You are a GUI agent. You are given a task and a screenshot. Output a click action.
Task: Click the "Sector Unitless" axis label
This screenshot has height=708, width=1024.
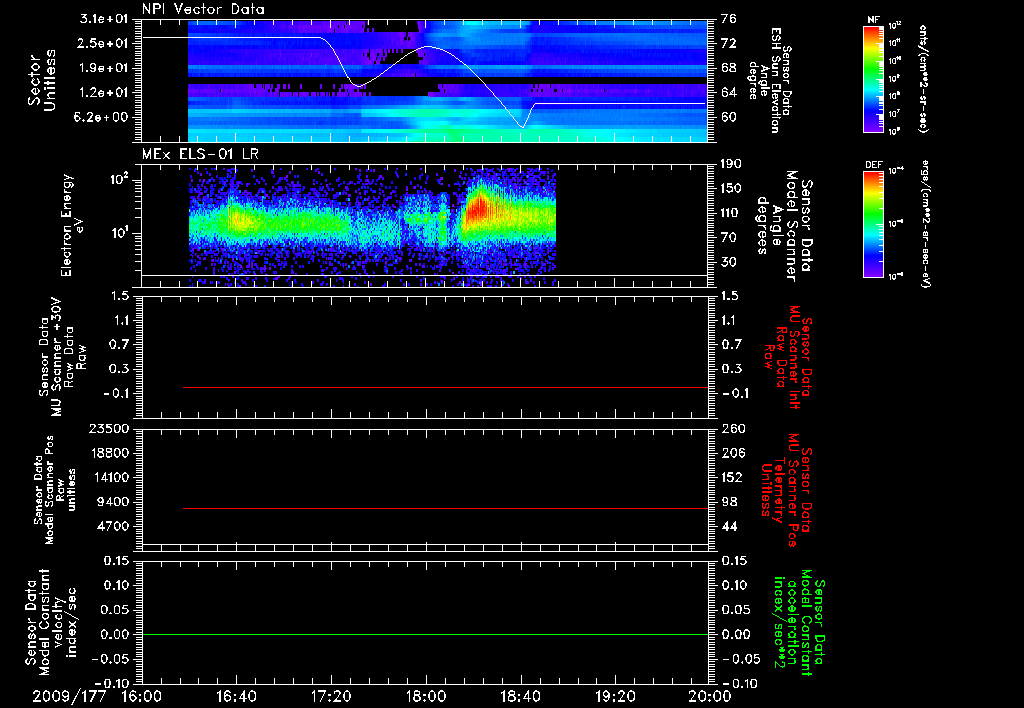pyautogui.click(x=42, y=80)
